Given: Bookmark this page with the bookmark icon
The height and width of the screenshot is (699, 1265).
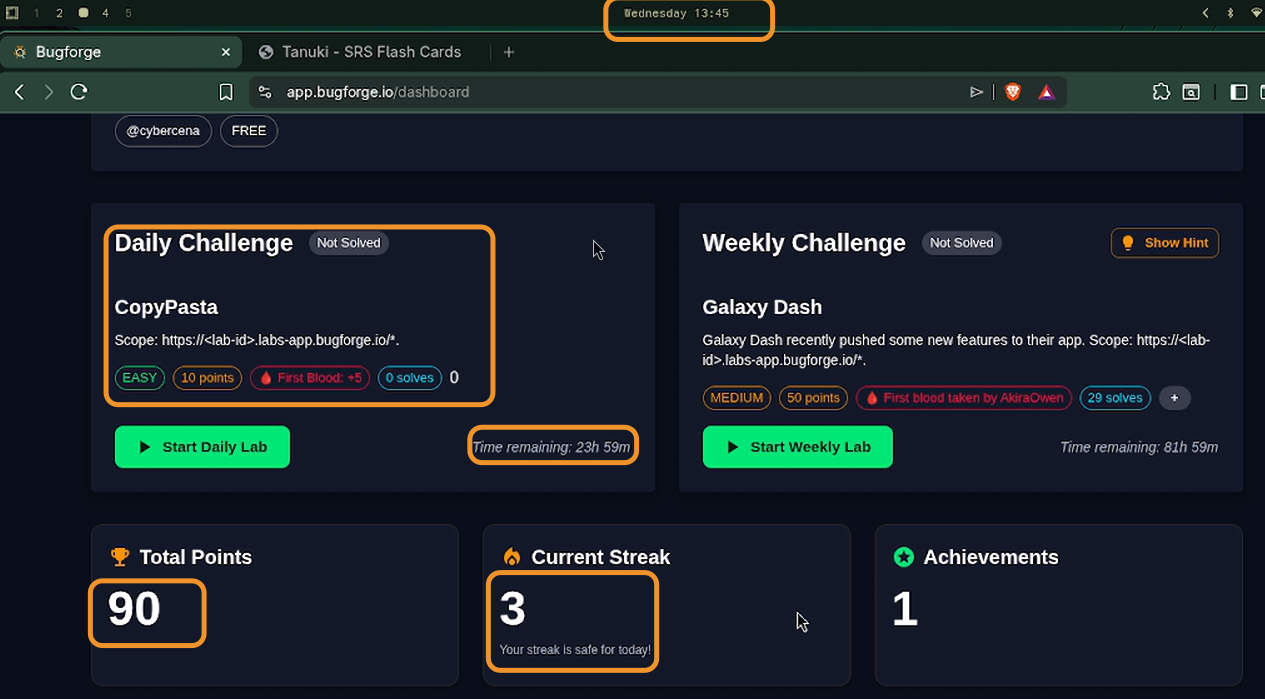Looking at the screenshot, I should point(226,92).
